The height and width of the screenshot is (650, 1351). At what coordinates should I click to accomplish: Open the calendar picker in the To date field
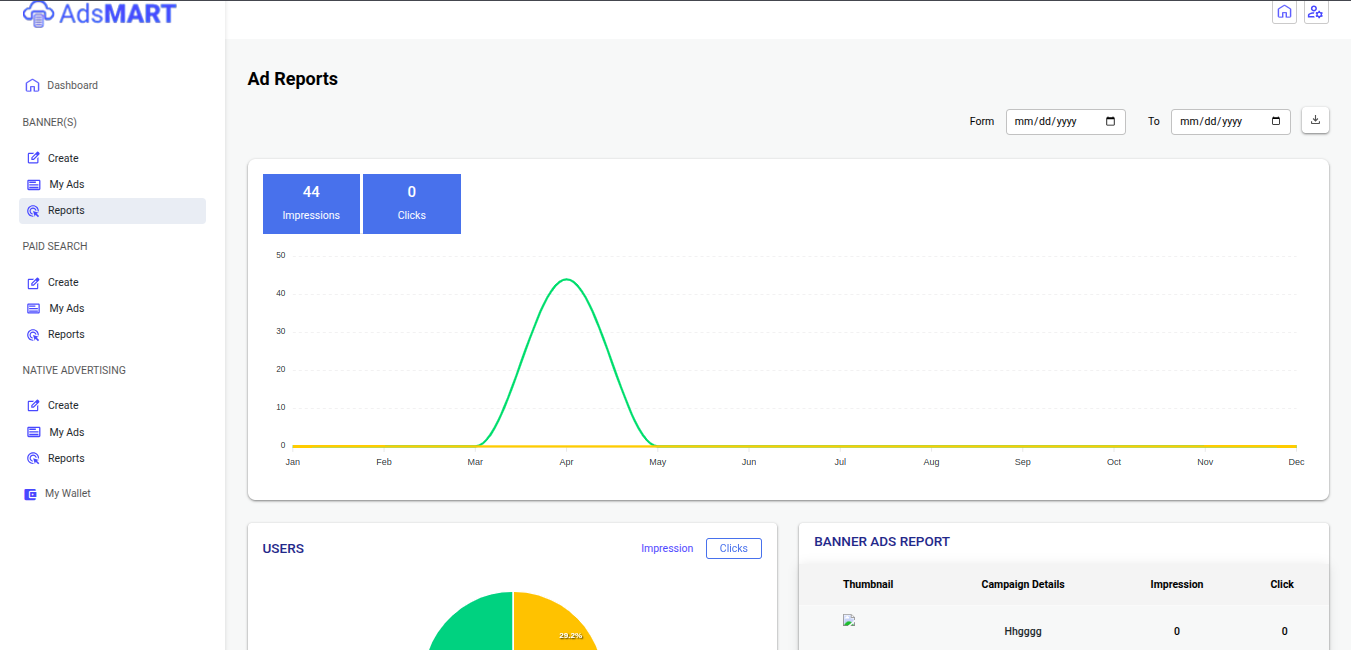click(1275, 122)
